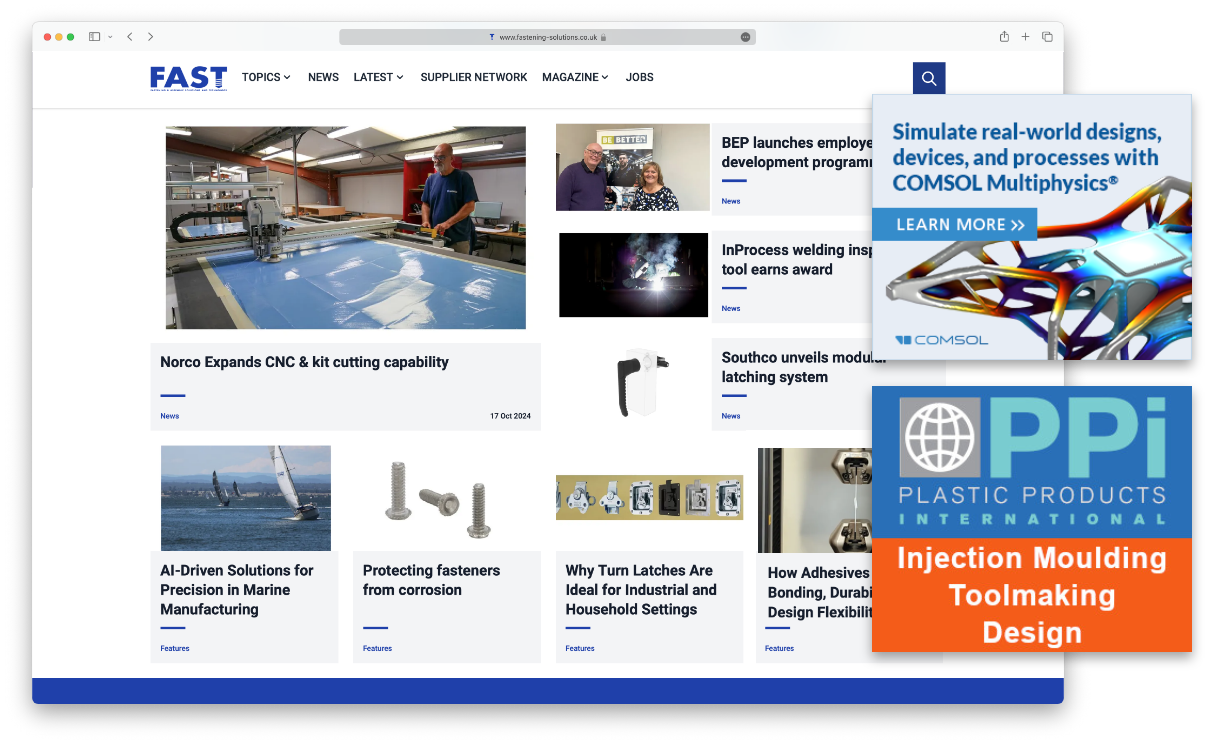Open the SUPPLIER NETWORK menu item
The image size is (1210, 744).
pyautogui.click(x=473, y=77)
